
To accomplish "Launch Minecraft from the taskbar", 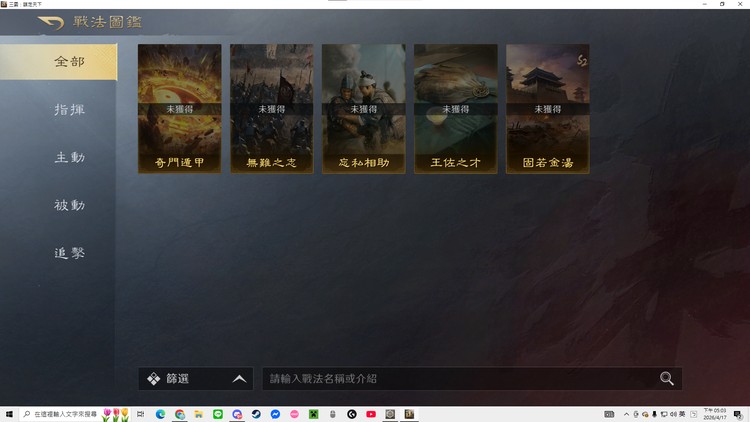I will tap(313, 414).
